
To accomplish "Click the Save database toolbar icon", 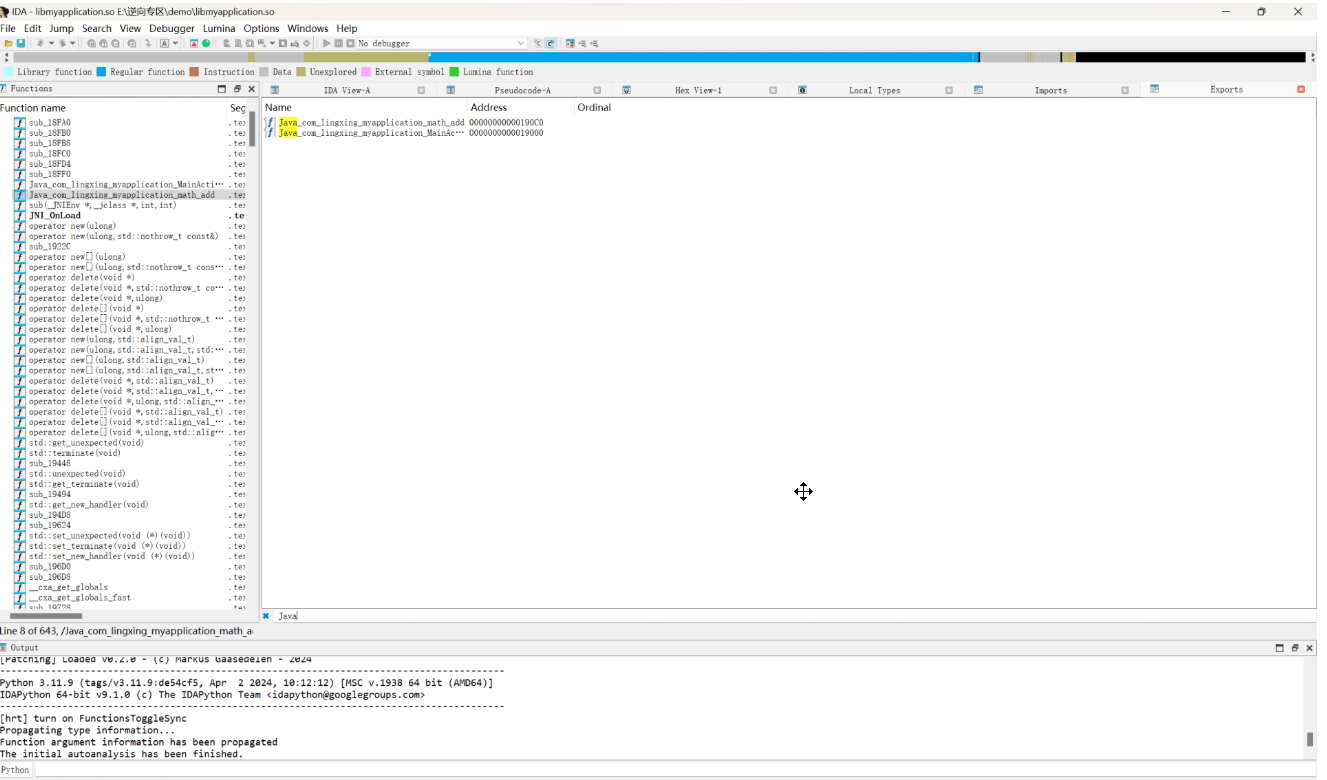I will click(21, 44).
